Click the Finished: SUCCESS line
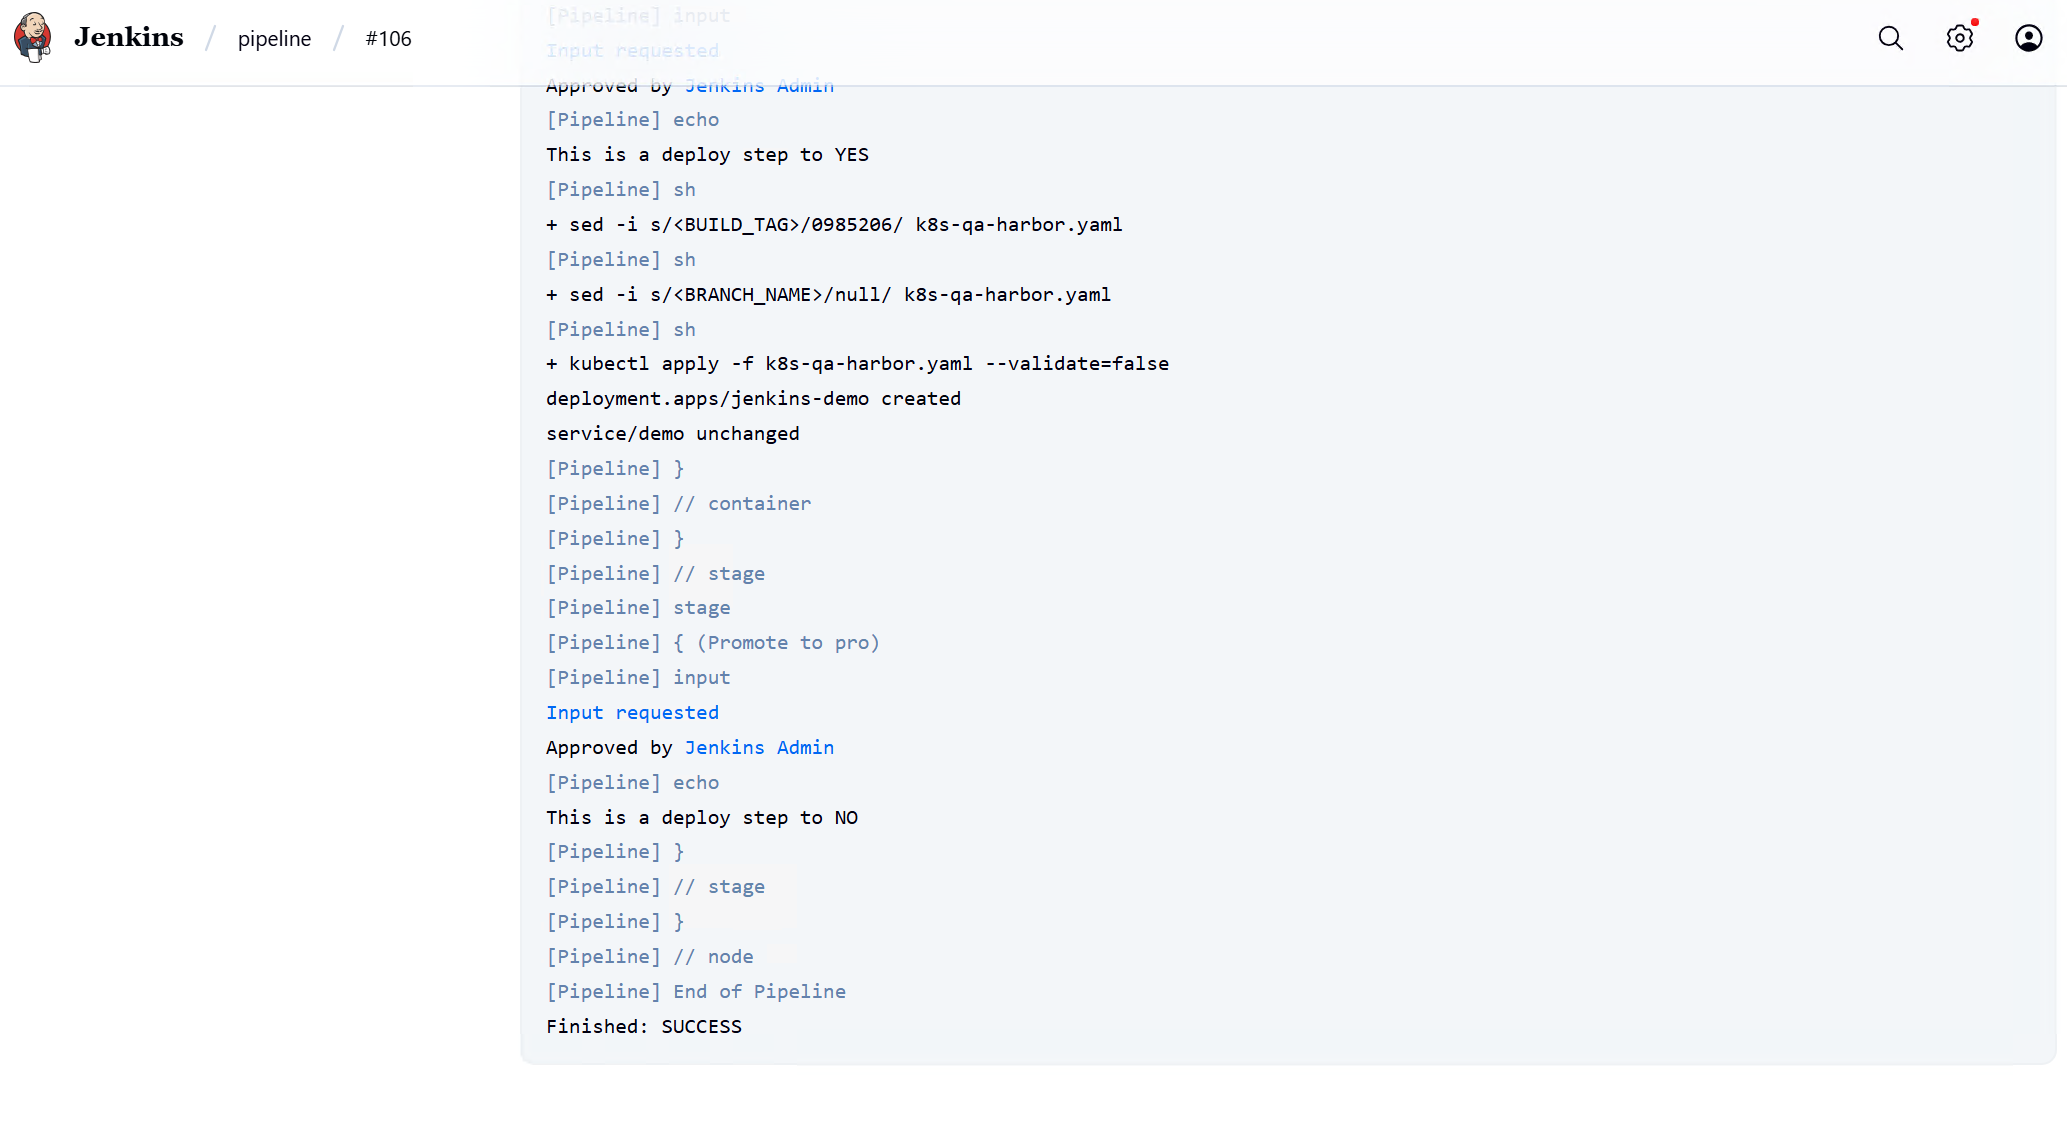 (x=644, y=1026)
